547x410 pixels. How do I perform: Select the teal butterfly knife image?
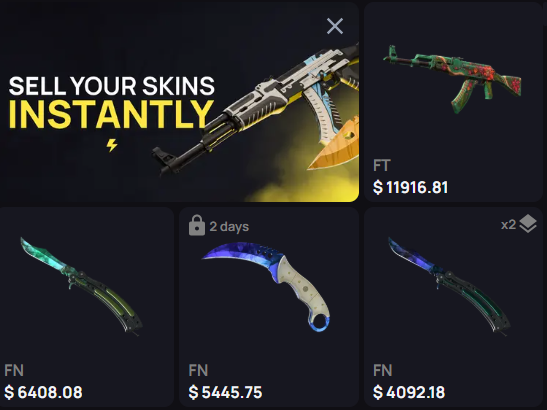(81, 286)
